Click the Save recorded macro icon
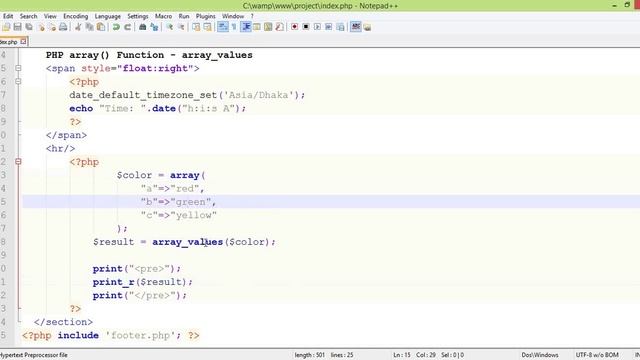 click(x=340, y=27)
